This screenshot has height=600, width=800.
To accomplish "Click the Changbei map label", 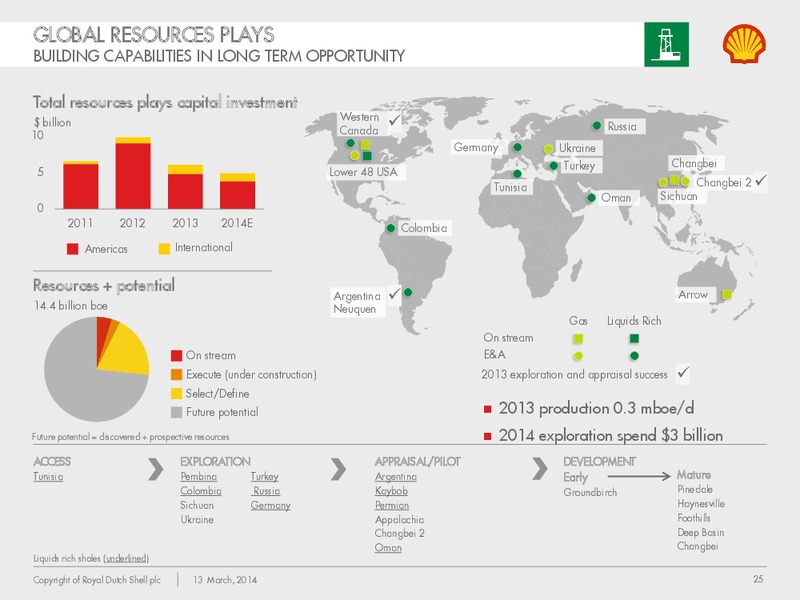I will 694,163.
